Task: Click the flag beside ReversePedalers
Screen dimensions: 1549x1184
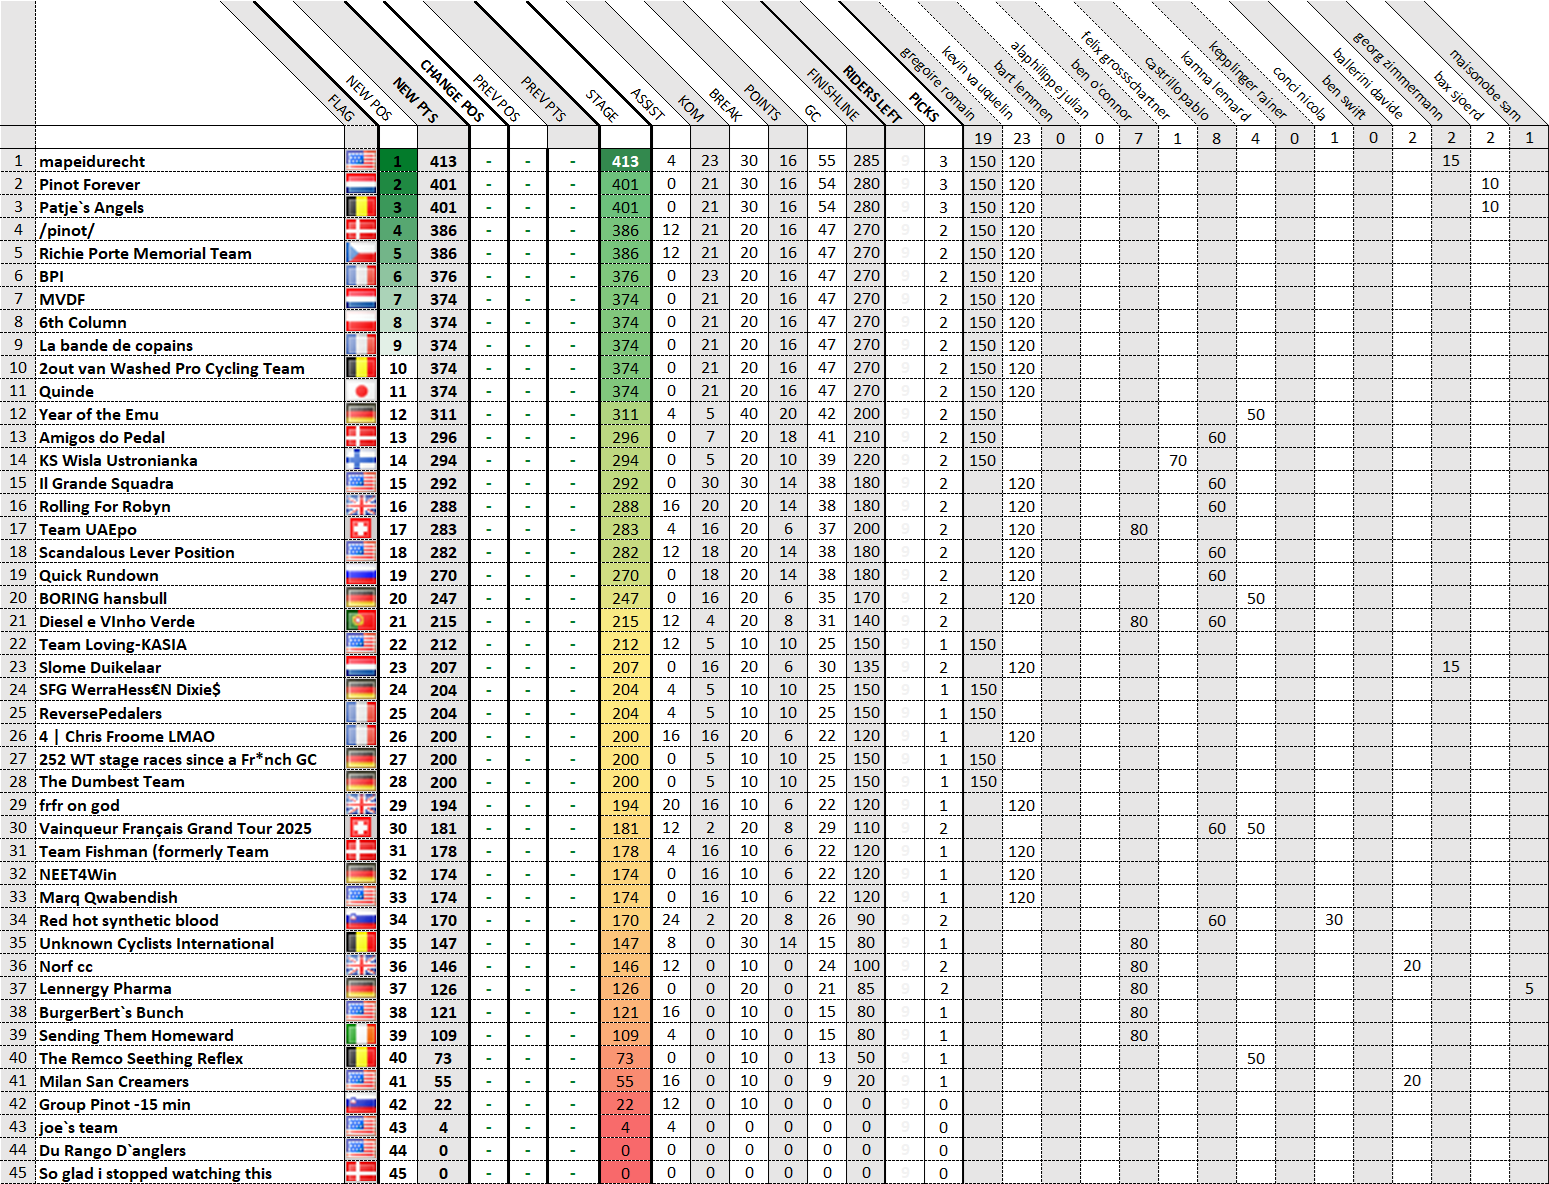Action: (x=361, y=713)
